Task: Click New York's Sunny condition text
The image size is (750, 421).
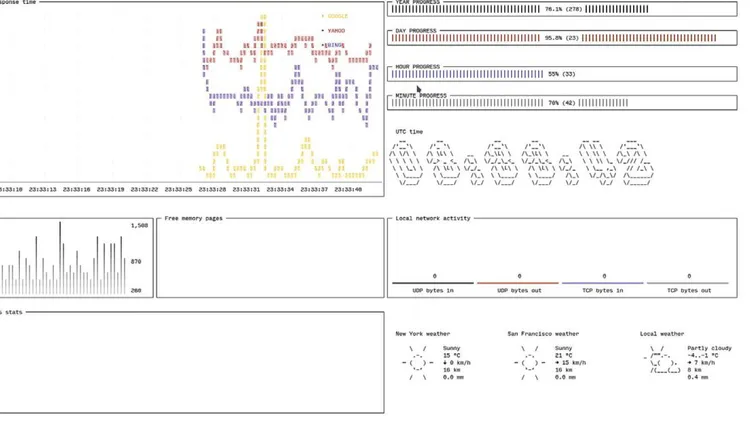Action: coord(451,348)
